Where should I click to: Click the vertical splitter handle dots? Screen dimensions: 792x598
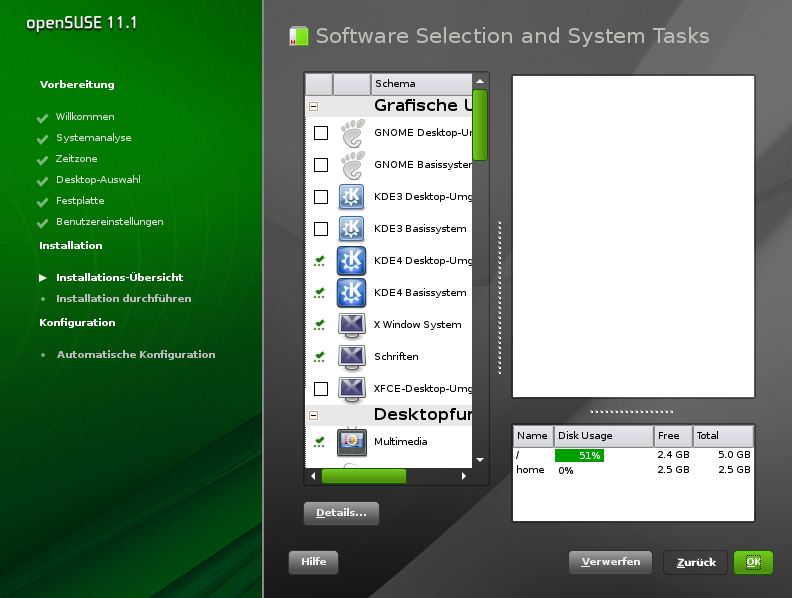(500, 297)
